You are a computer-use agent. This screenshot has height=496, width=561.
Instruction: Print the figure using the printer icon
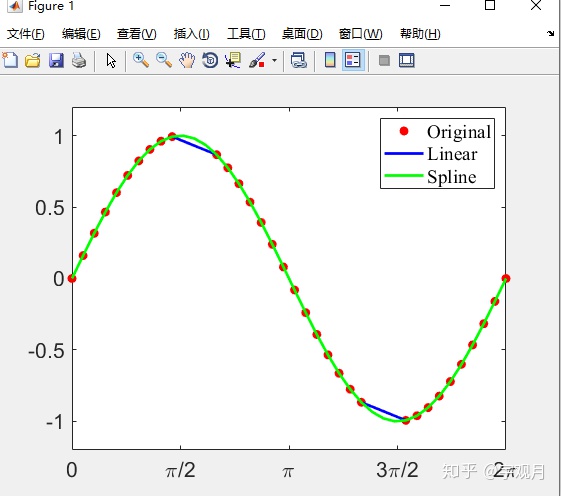point(79,60)
